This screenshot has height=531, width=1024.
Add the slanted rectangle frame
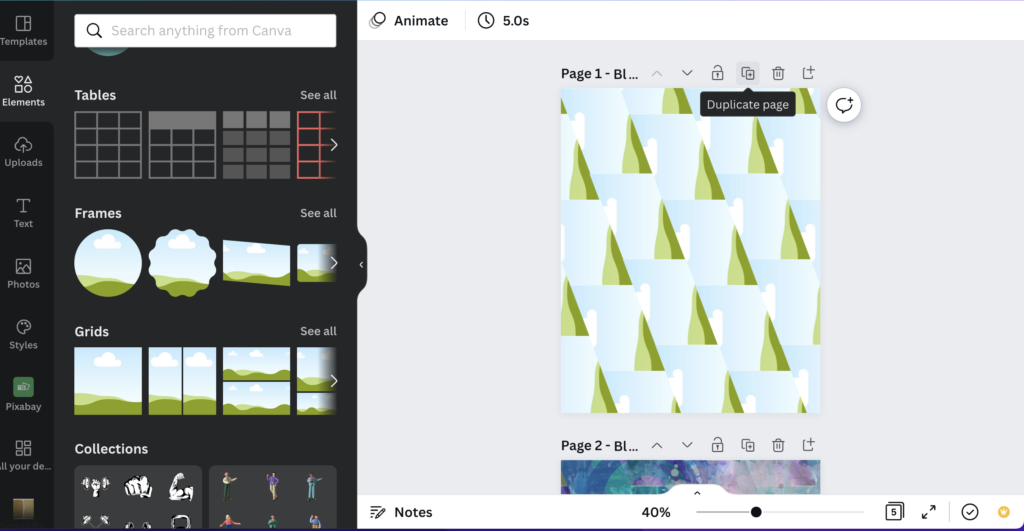tap(256, 263)
